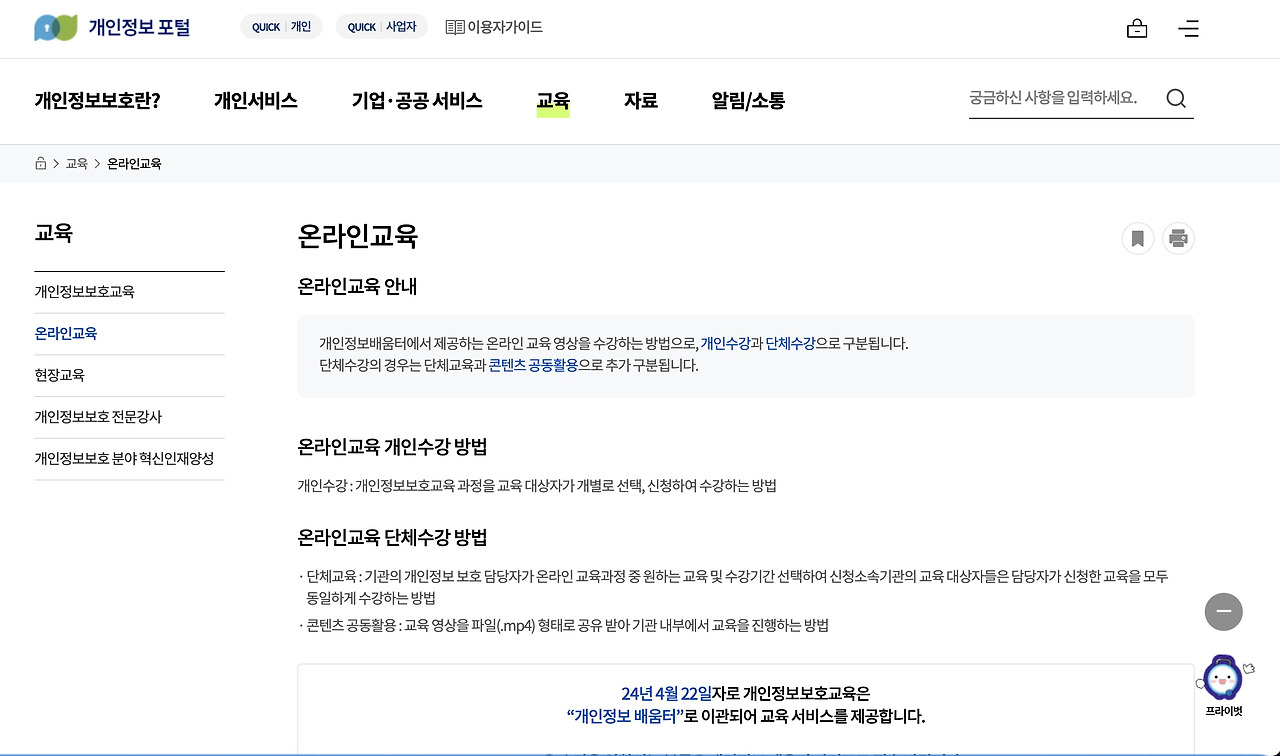The height and width of the screenshot is (756, 1280).
Task: Click the QUICK 개인 button
Action: coord(281,27)
